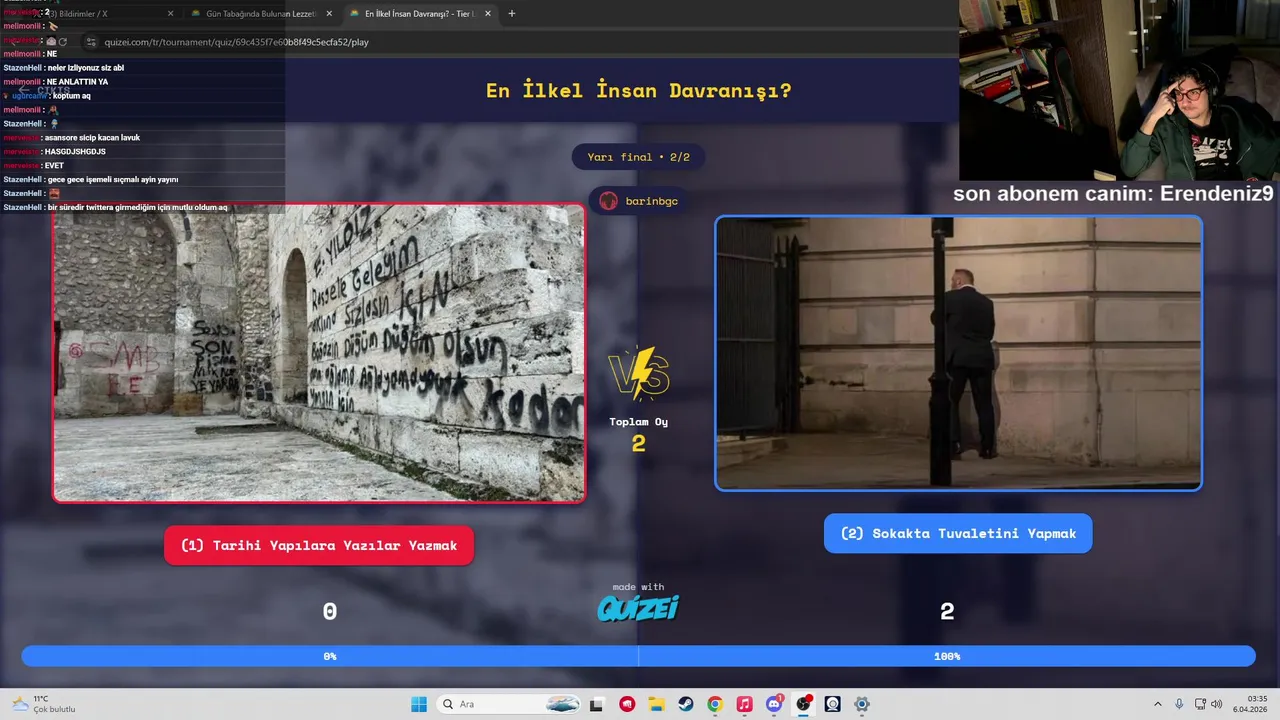This screenshot has width=1280, height=720.
Task: Open File Explorer from the taskbar
Action: pyautogui.click(x=656, y=704)
